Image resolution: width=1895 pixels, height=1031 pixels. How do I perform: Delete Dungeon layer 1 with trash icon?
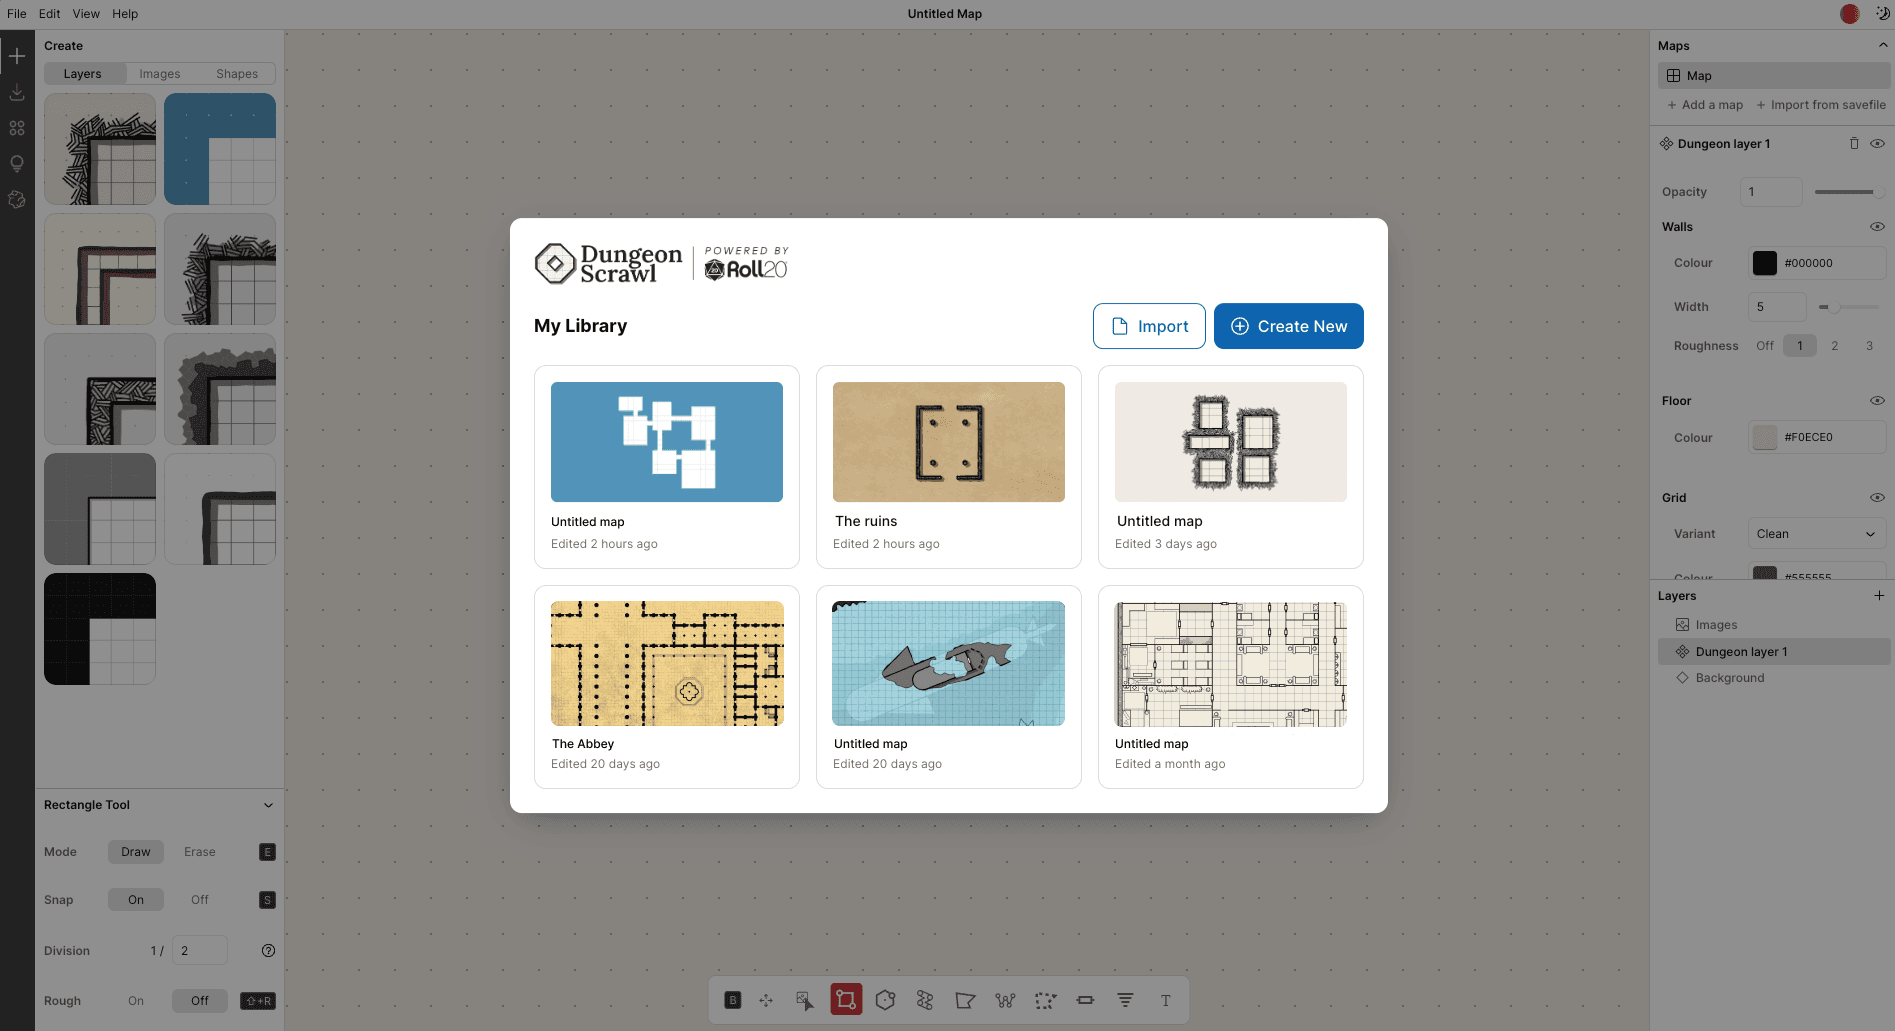point(1854,144)
